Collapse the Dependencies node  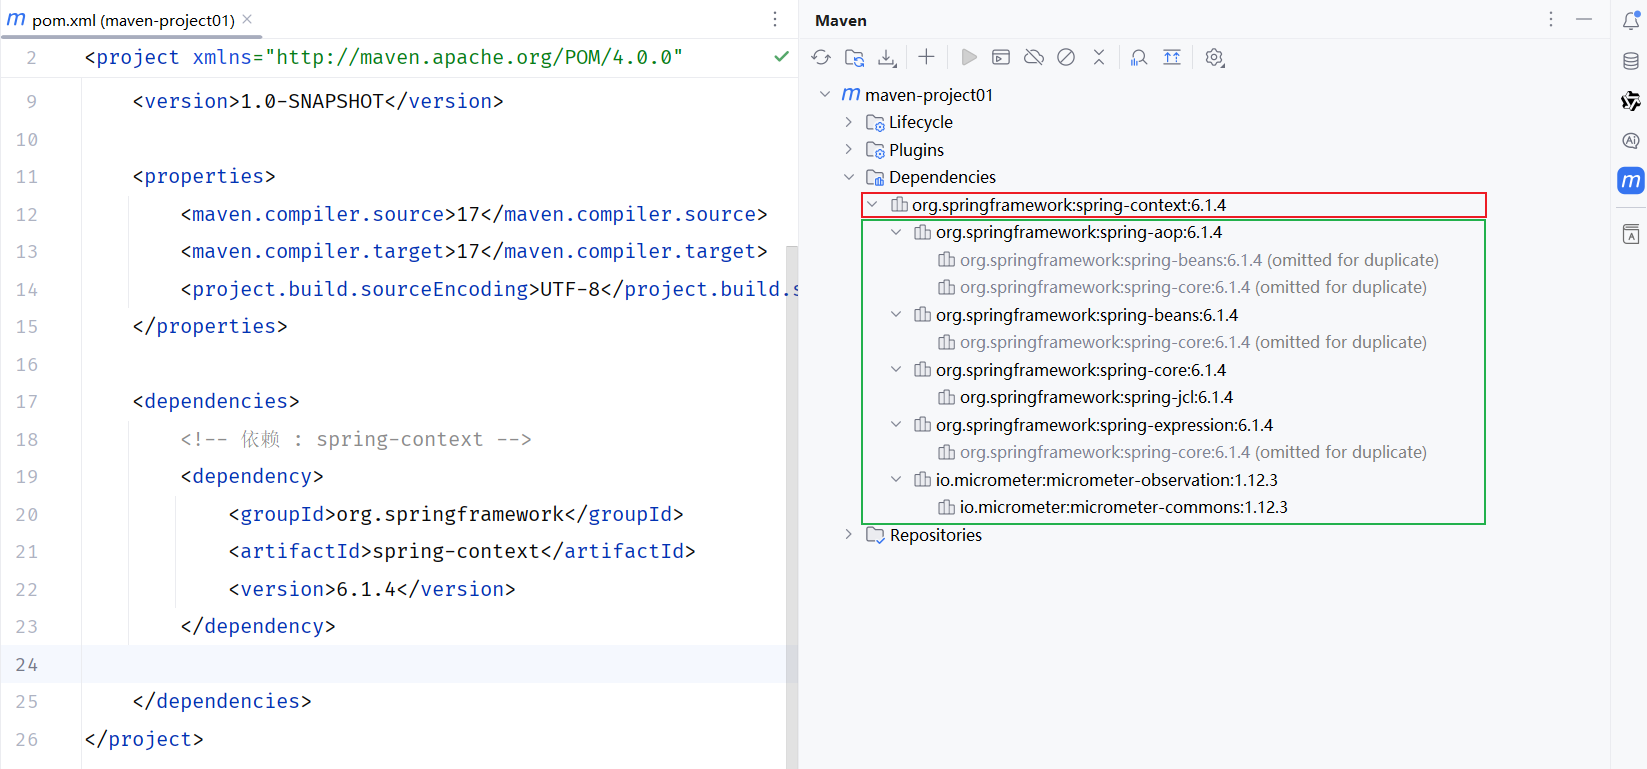(849, 177)
